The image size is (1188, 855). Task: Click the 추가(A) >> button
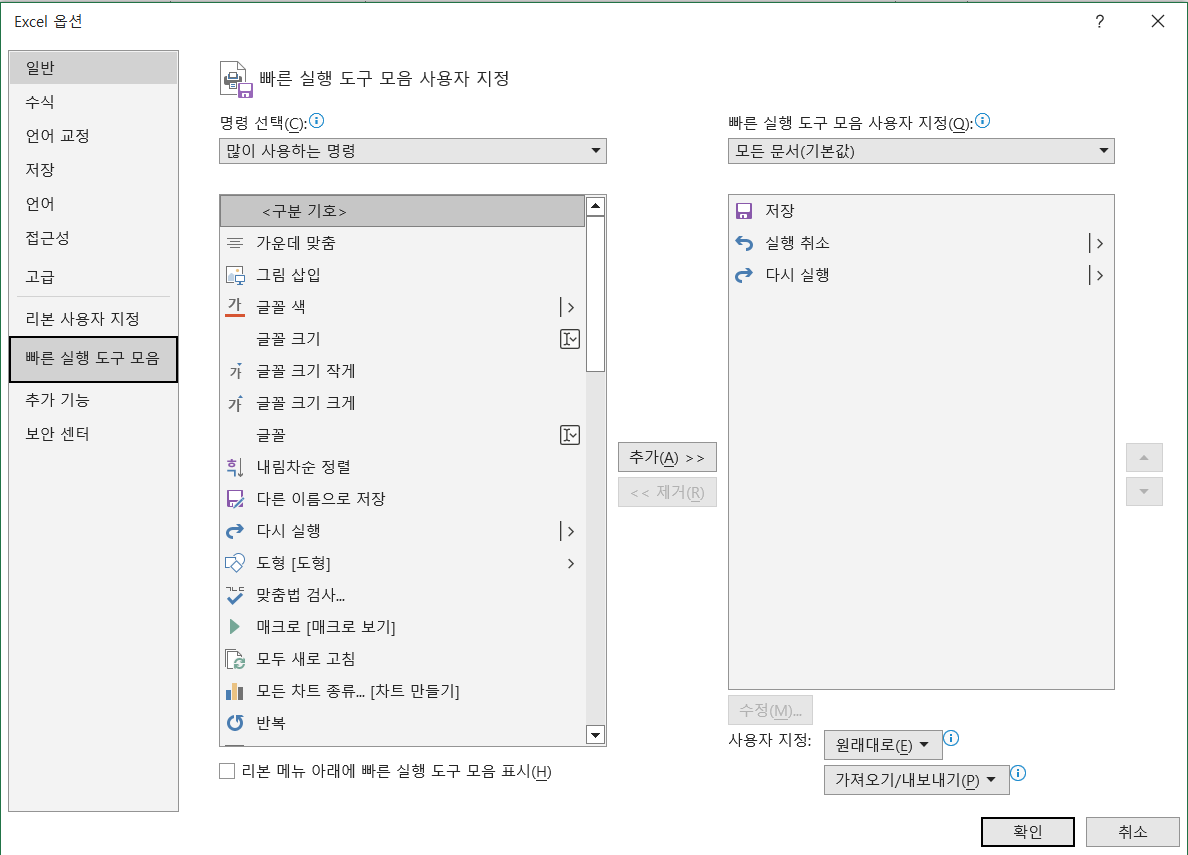667,457
